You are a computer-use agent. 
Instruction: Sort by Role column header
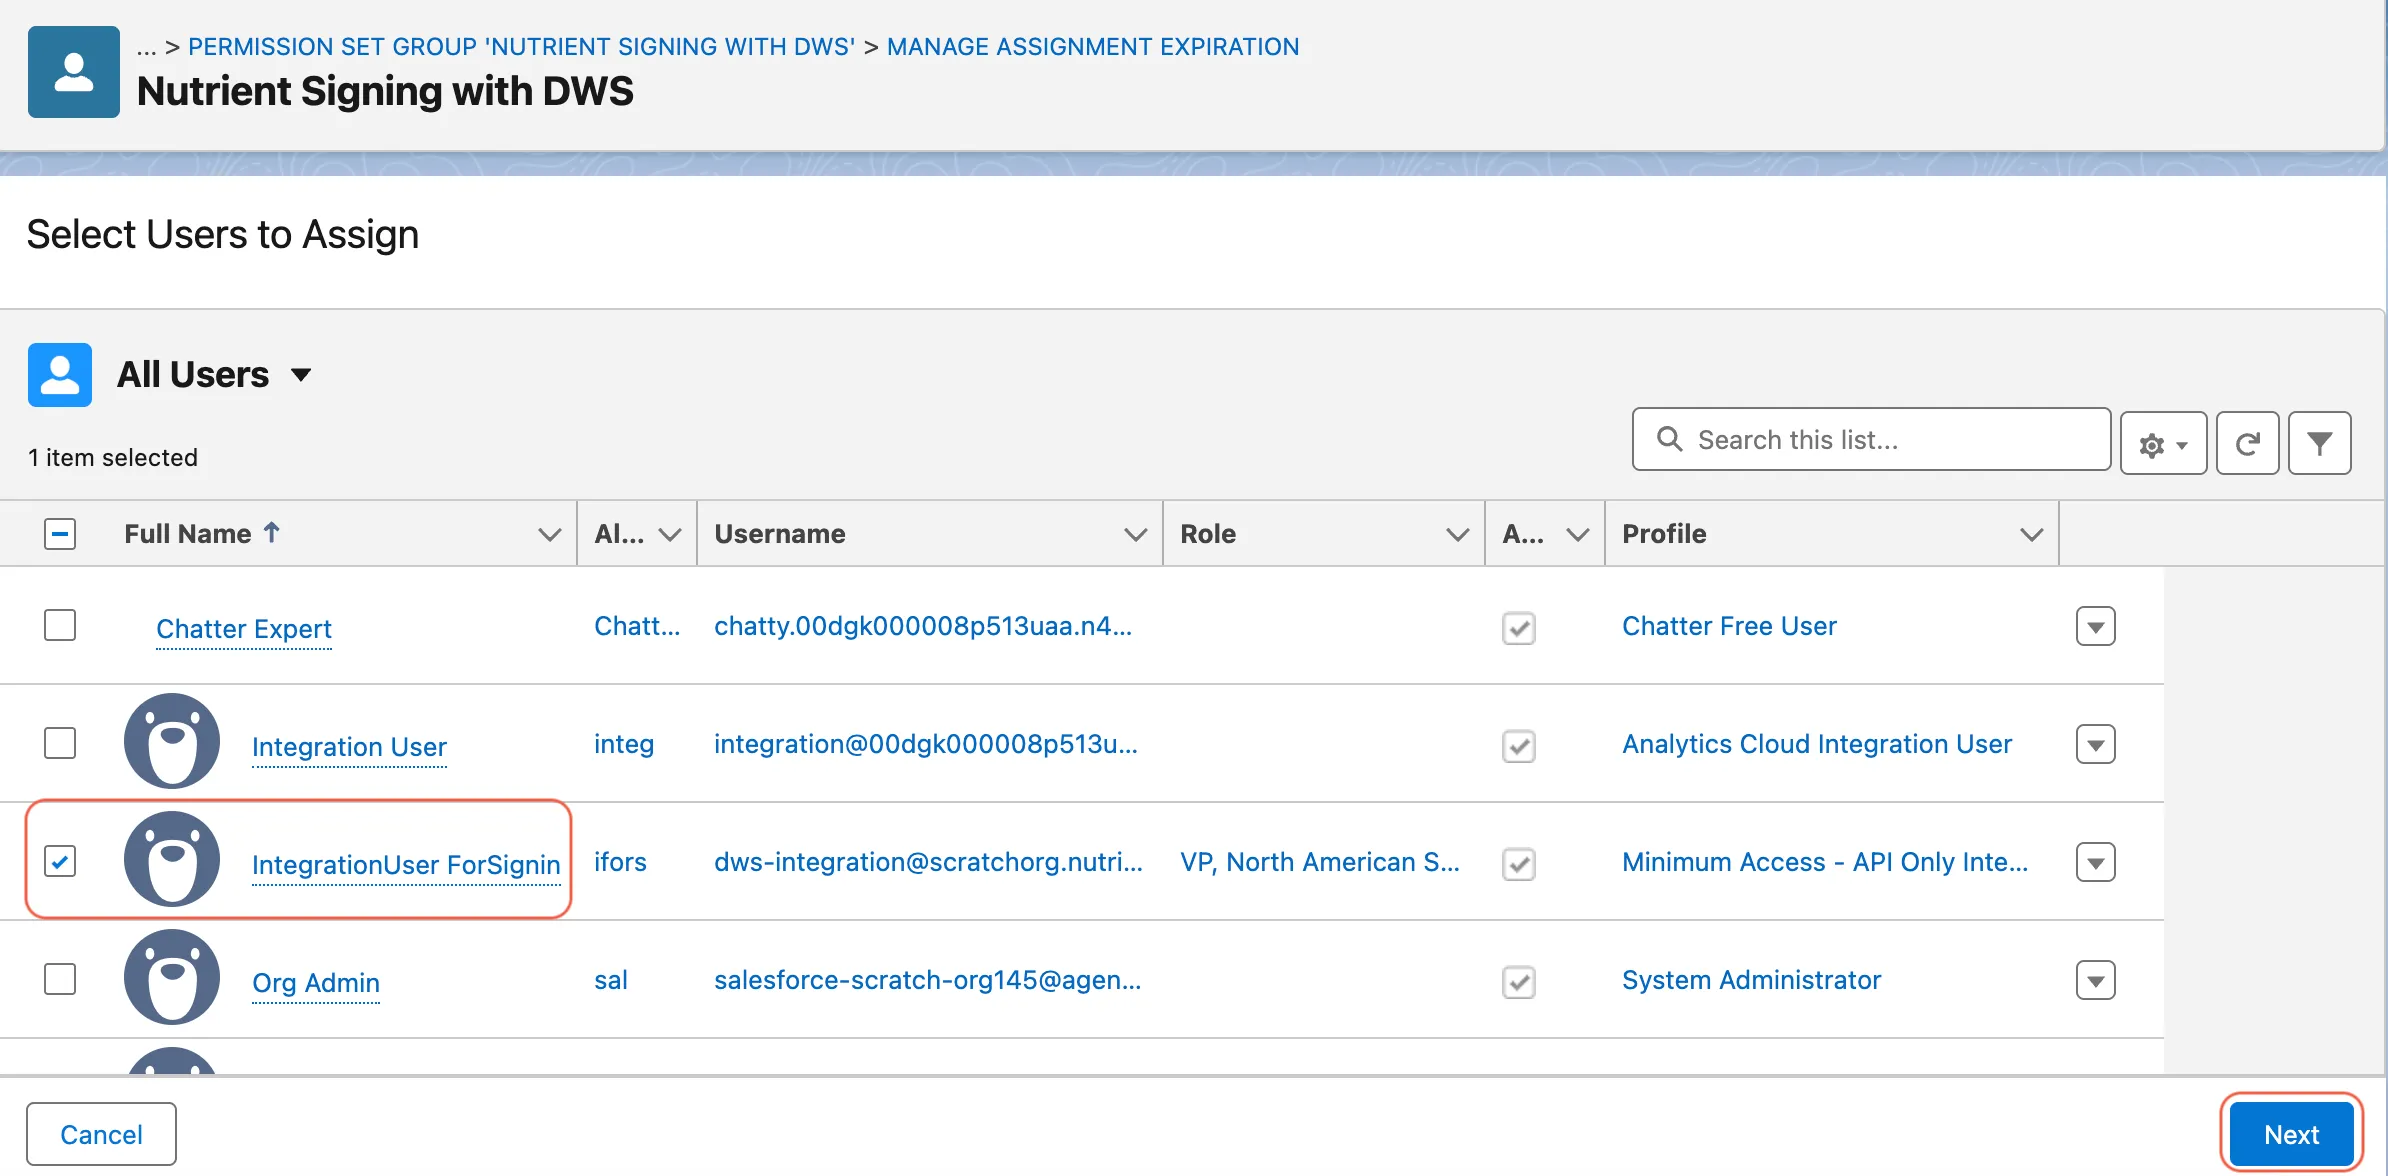1208,534
